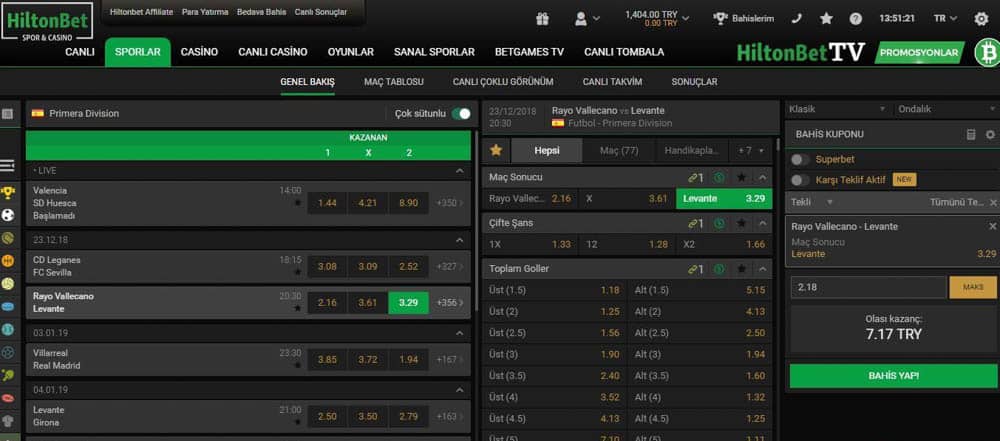1000x441 pixels.
Task: Open favorites star icon in top bar
Action: [827, 19]
